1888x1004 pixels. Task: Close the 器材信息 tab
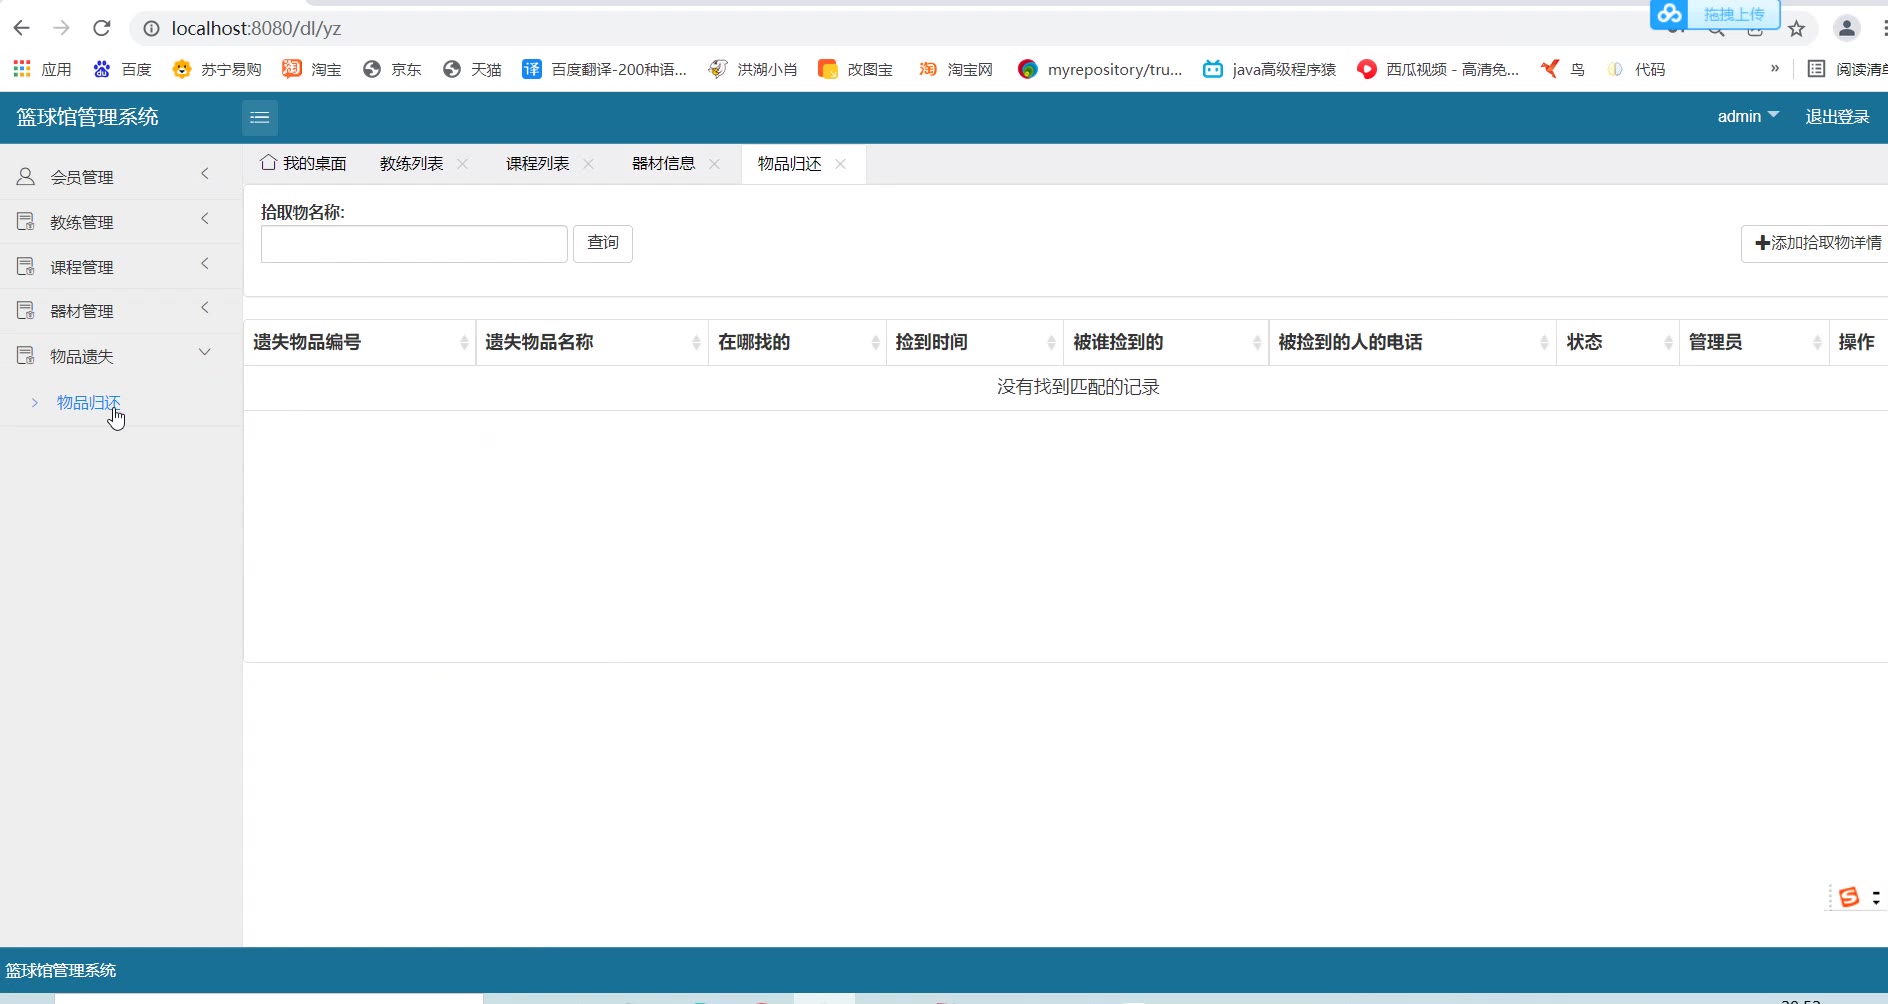[714, 164]
